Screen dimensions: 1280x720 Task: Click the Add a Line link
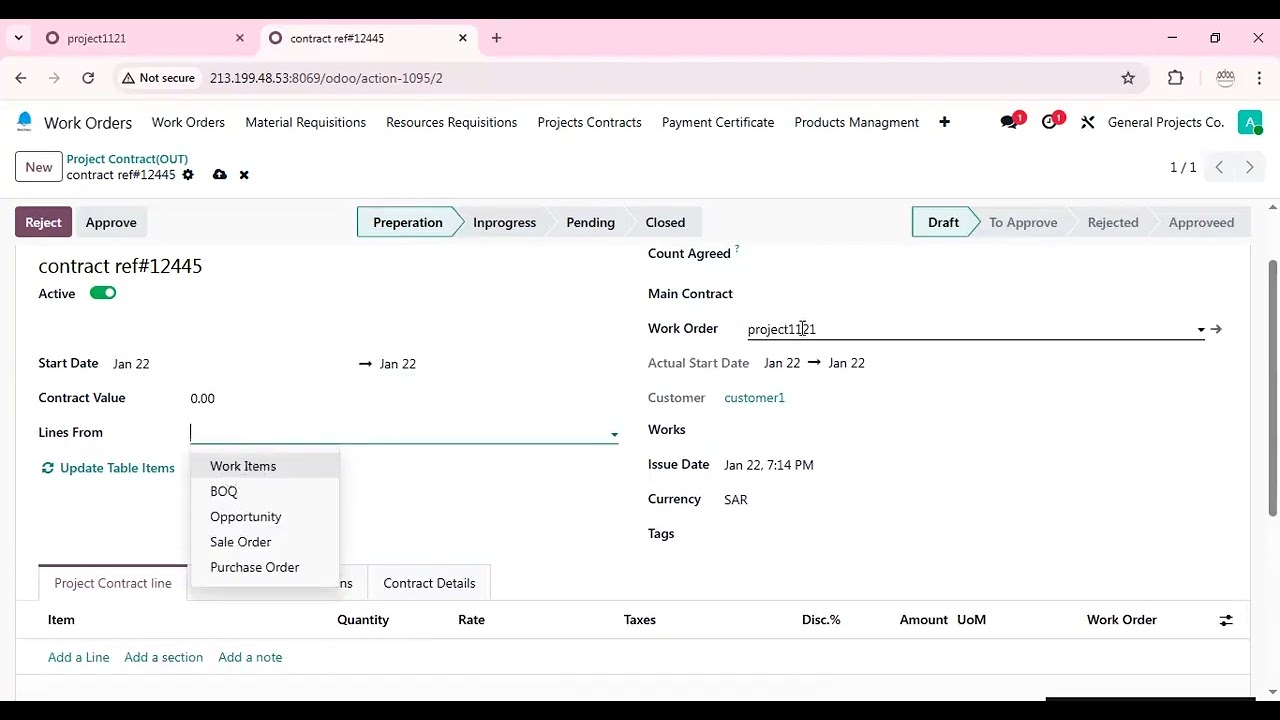pos(78,657)
